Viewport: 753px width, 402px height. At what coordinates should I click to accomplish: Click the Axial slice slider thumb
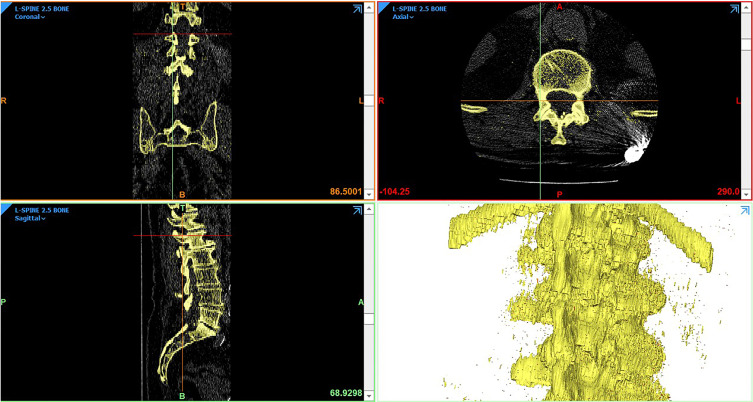pos(745,44)
